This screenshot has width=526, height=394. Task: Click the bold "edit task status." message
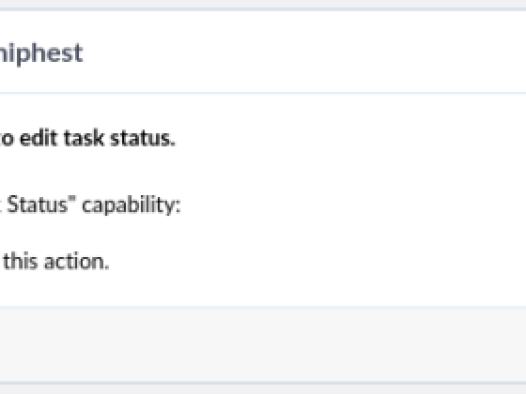(97, 138)
